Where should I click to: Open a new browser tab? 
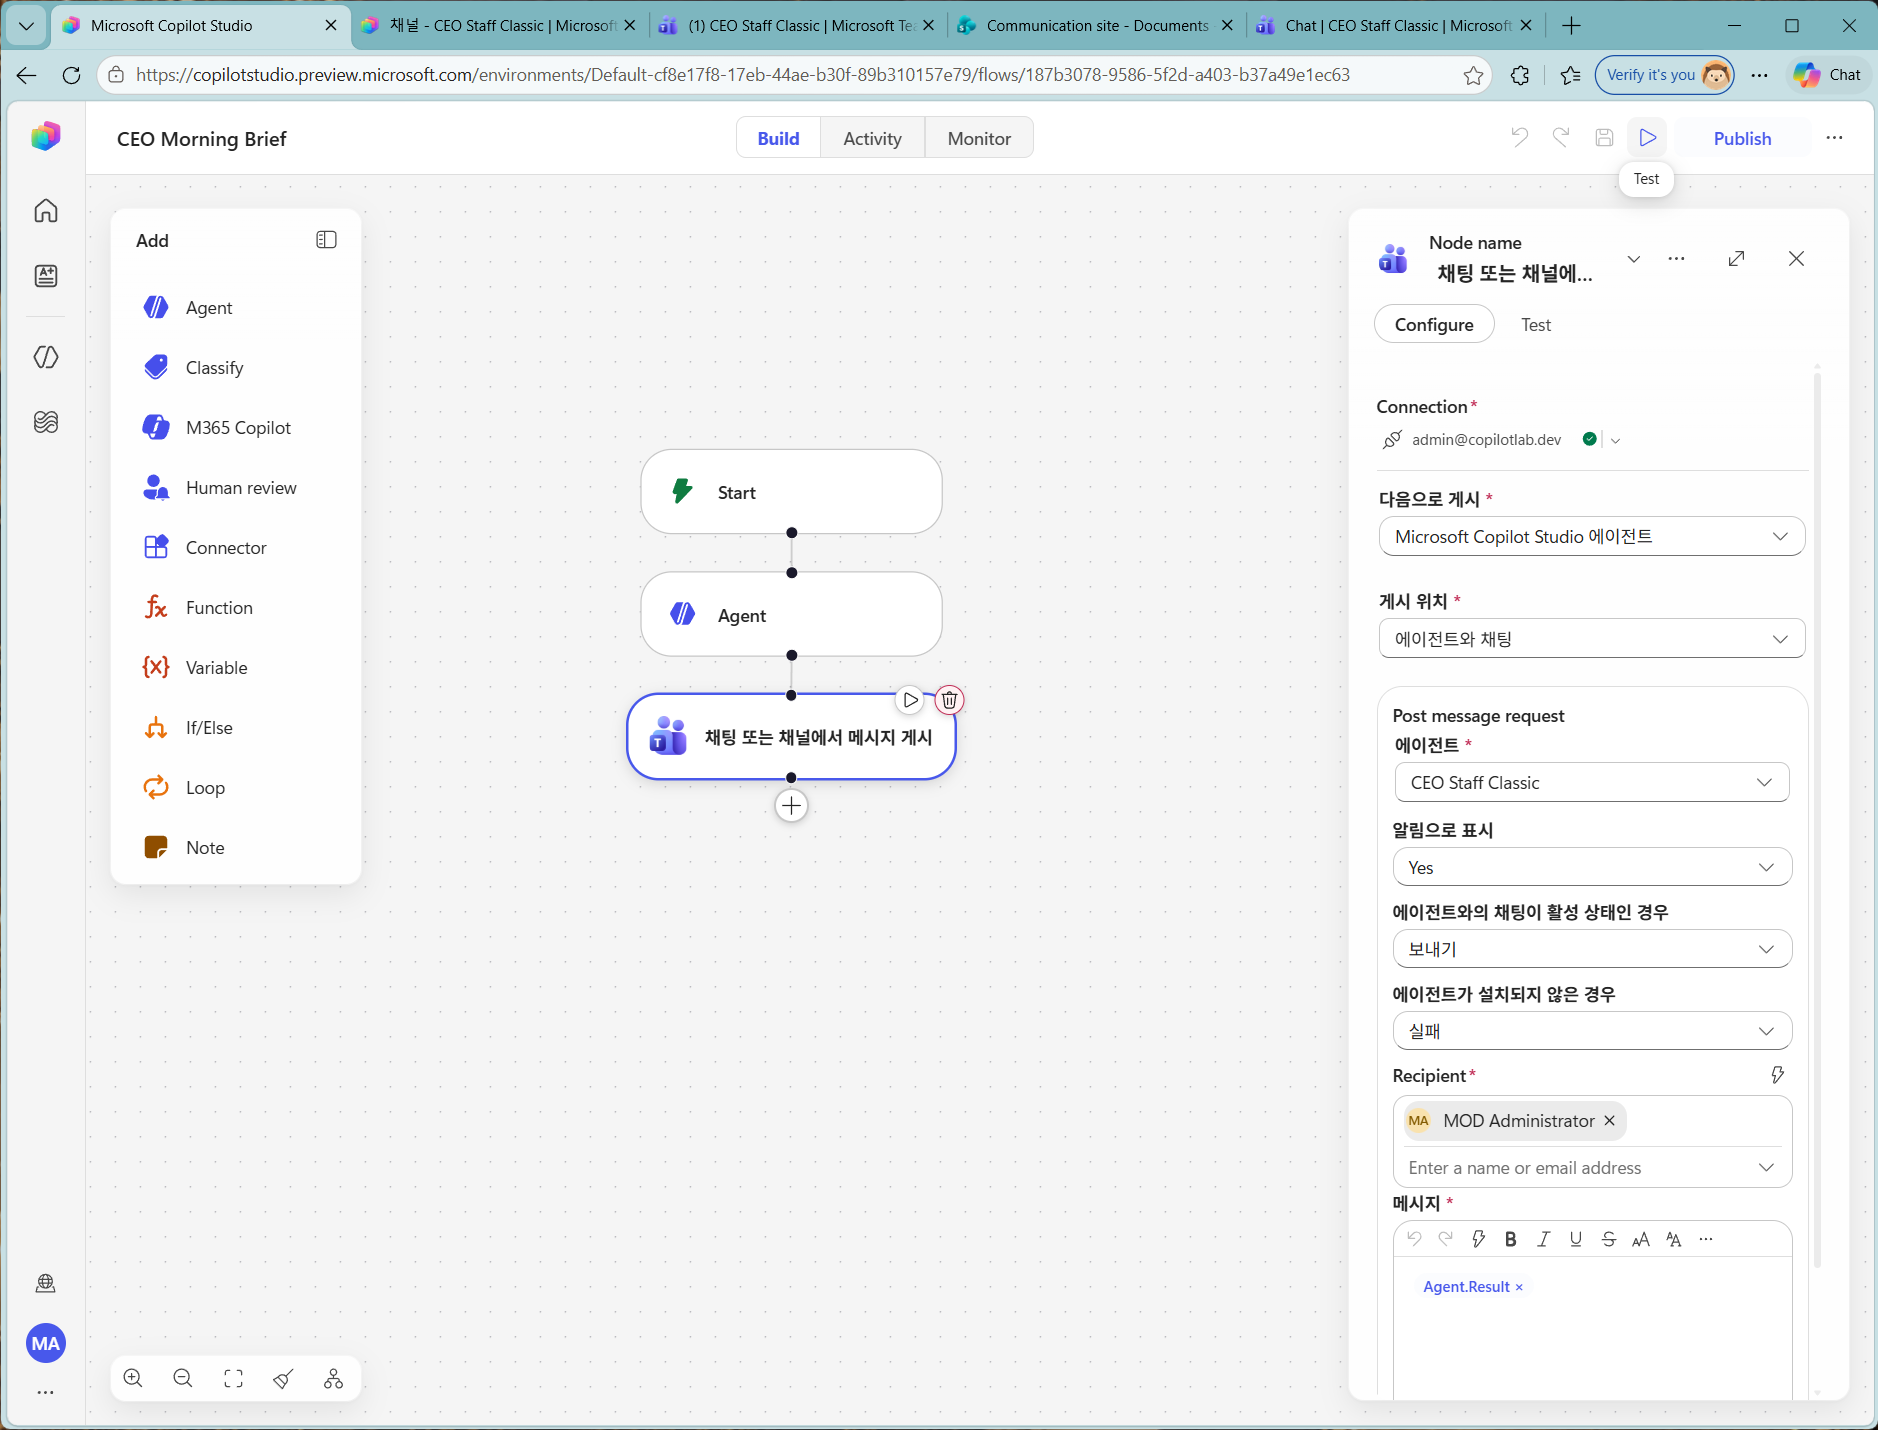[1572, 26]
